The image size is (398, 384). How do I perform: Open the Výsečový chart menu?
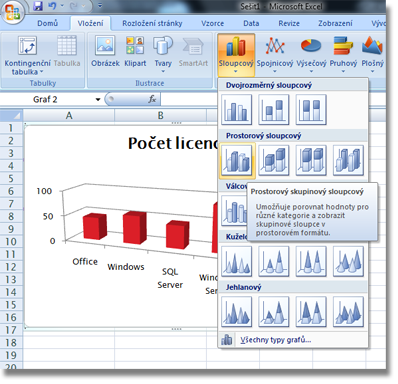coord(311,55)
